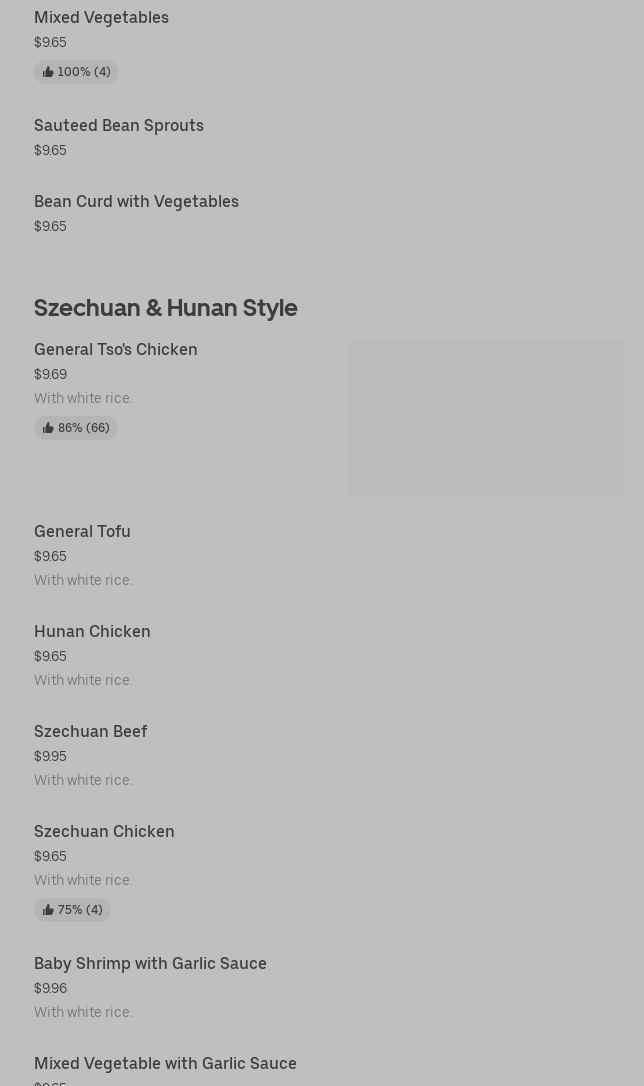Open the Mixed Vegetables menu item
Viewport: 644px width, 1086px height.
coord(101,17)
